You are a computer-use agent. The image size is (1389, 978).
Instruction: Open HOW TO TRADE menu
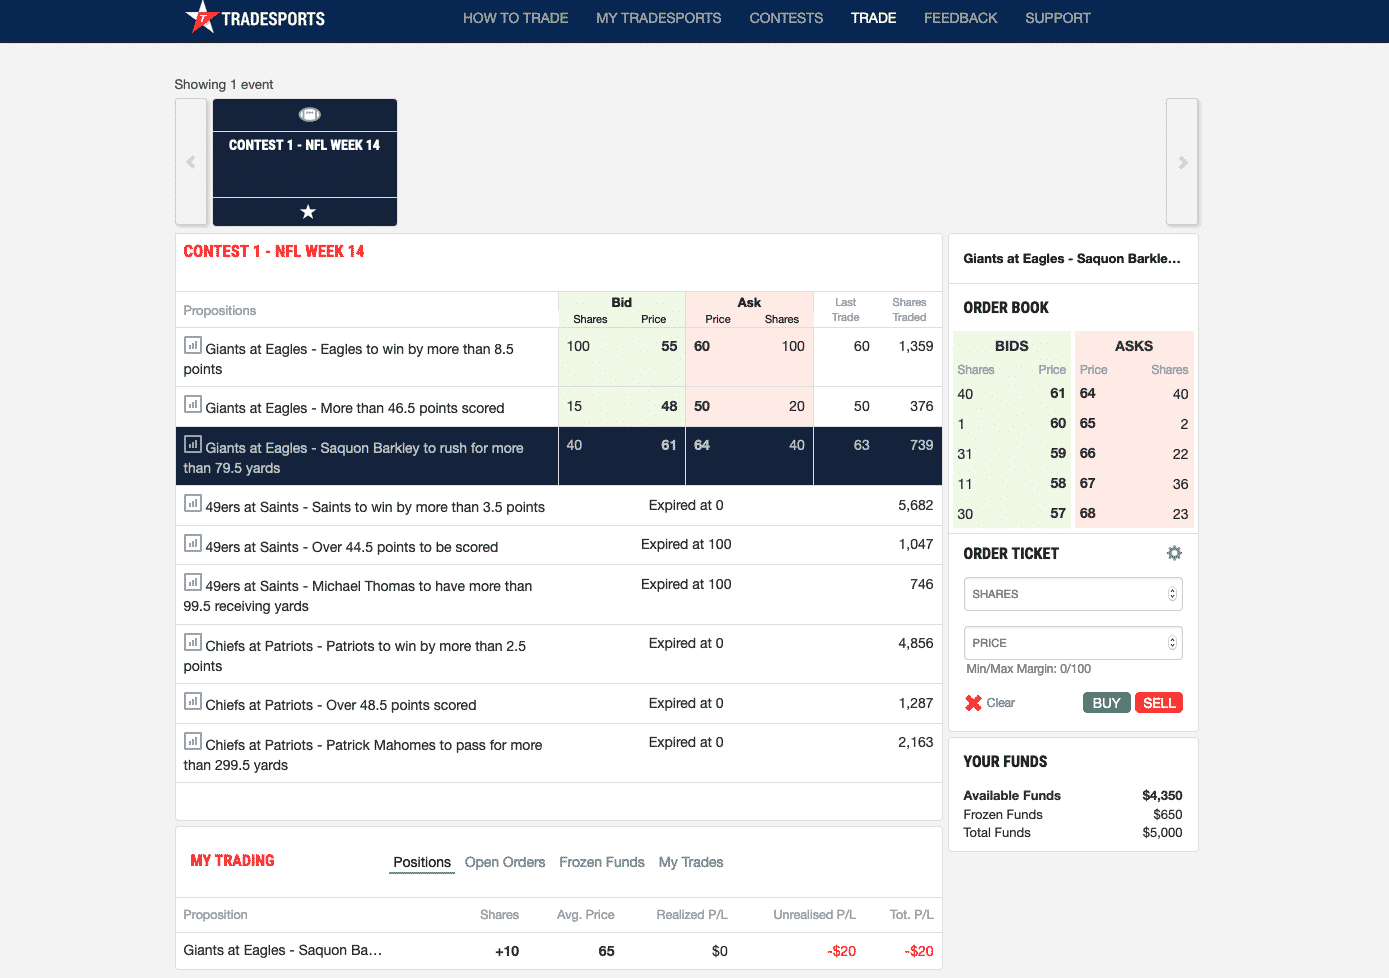point(515,18)
